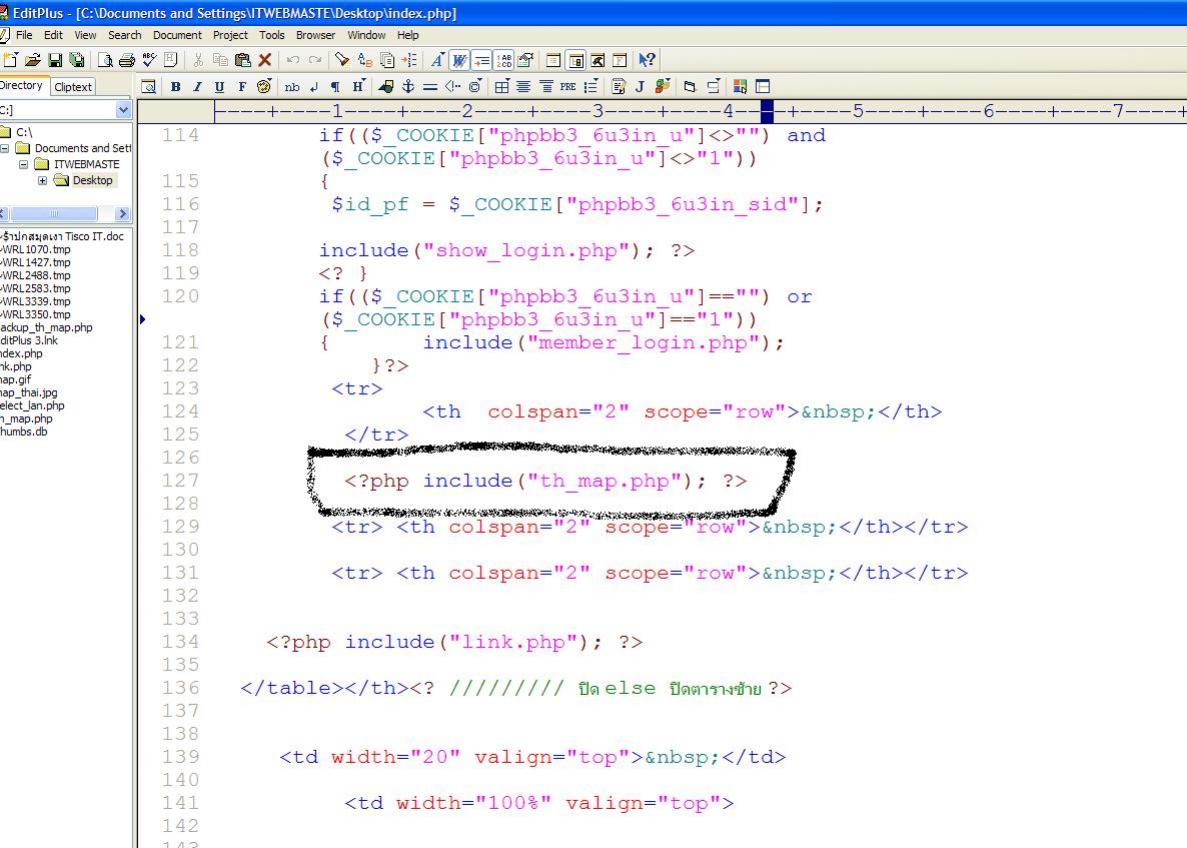Collapse the Documents and Settings folder
Screen dimensions: 1187x848
click(5, 148)
